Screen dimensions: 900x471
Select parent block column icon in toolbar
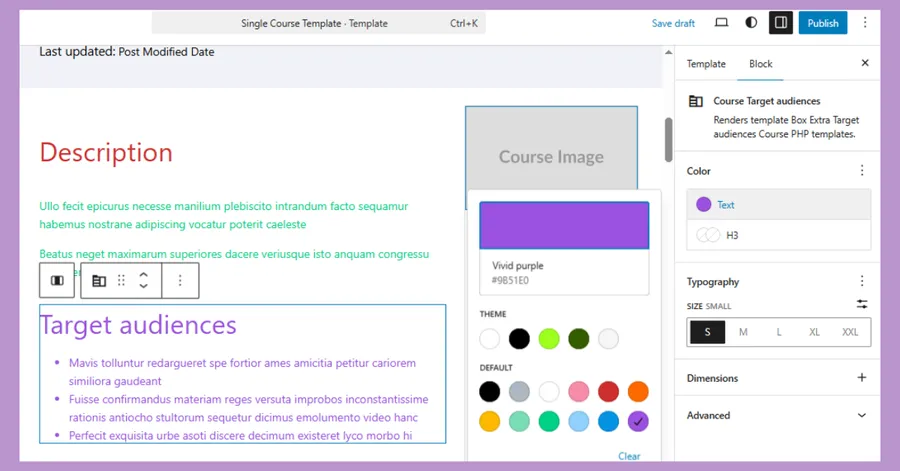point(57,281)
